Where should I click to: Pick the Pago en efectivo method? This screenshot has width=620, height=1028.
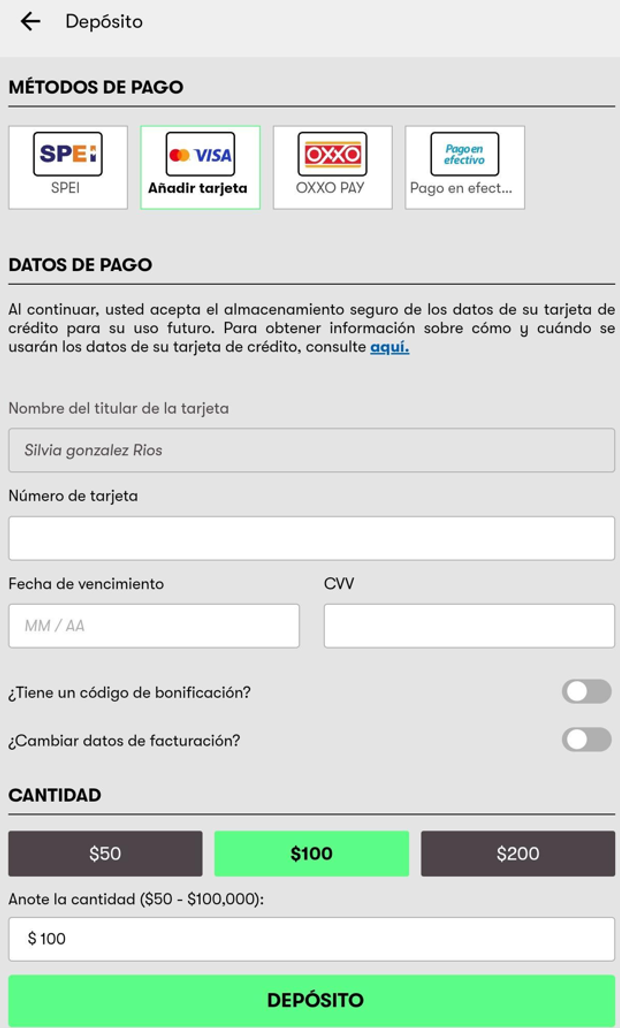click(464, 167)
